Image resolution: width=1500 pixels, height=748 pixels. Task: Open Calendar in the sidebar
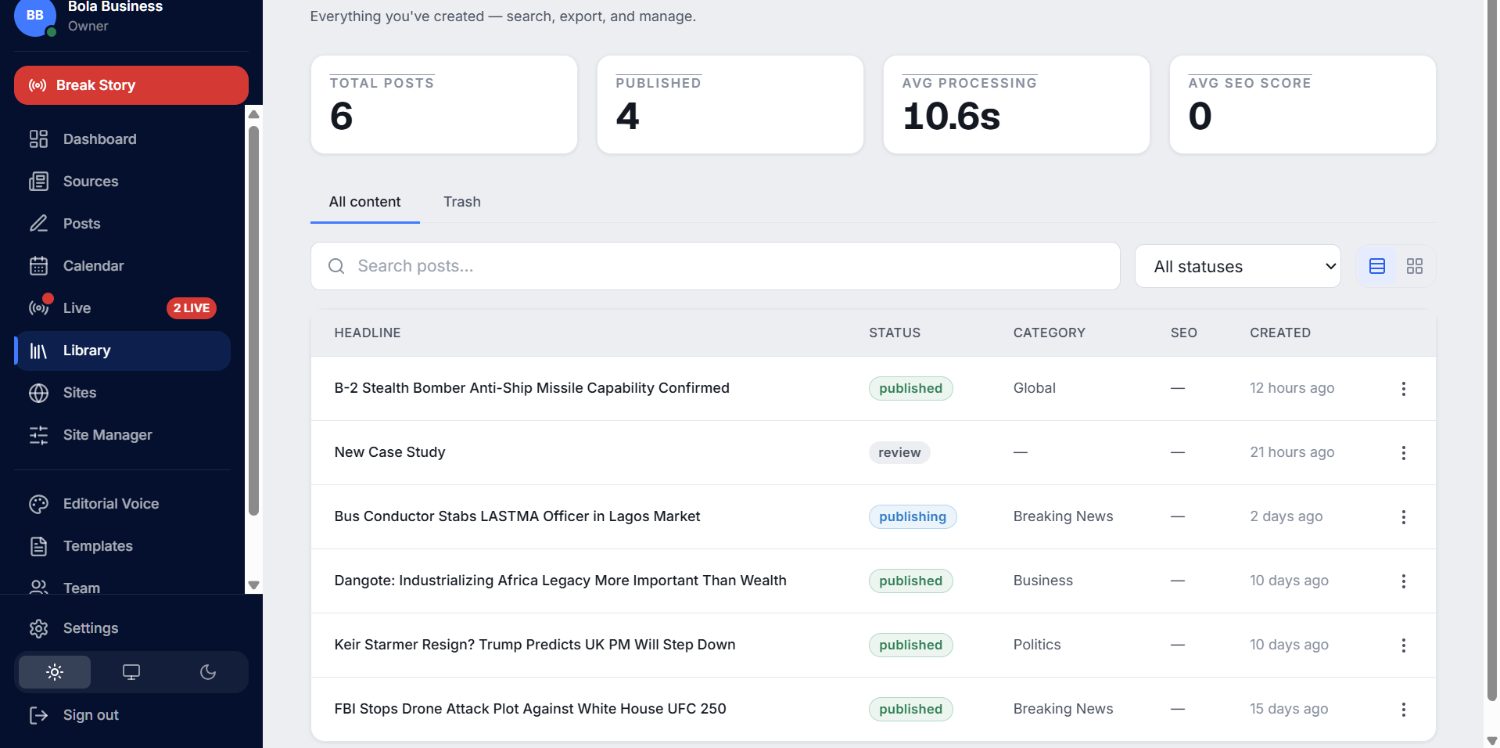pos(122,266)
